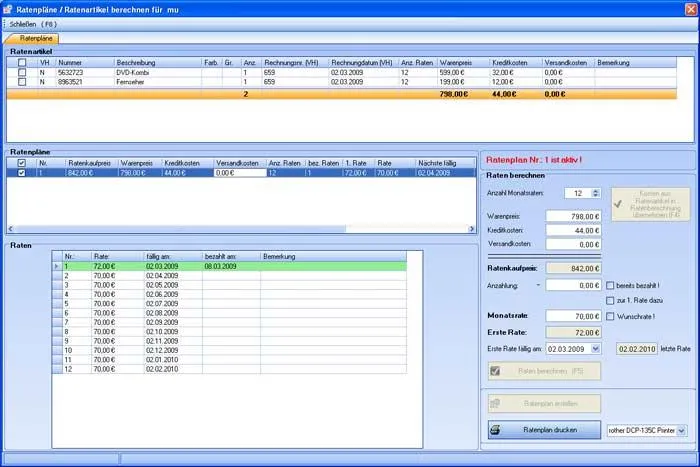The height and width of the screenshot is (467, 700).
Task: Click the printer icon on Ratenplan drucken
Action: click(495, 430)
